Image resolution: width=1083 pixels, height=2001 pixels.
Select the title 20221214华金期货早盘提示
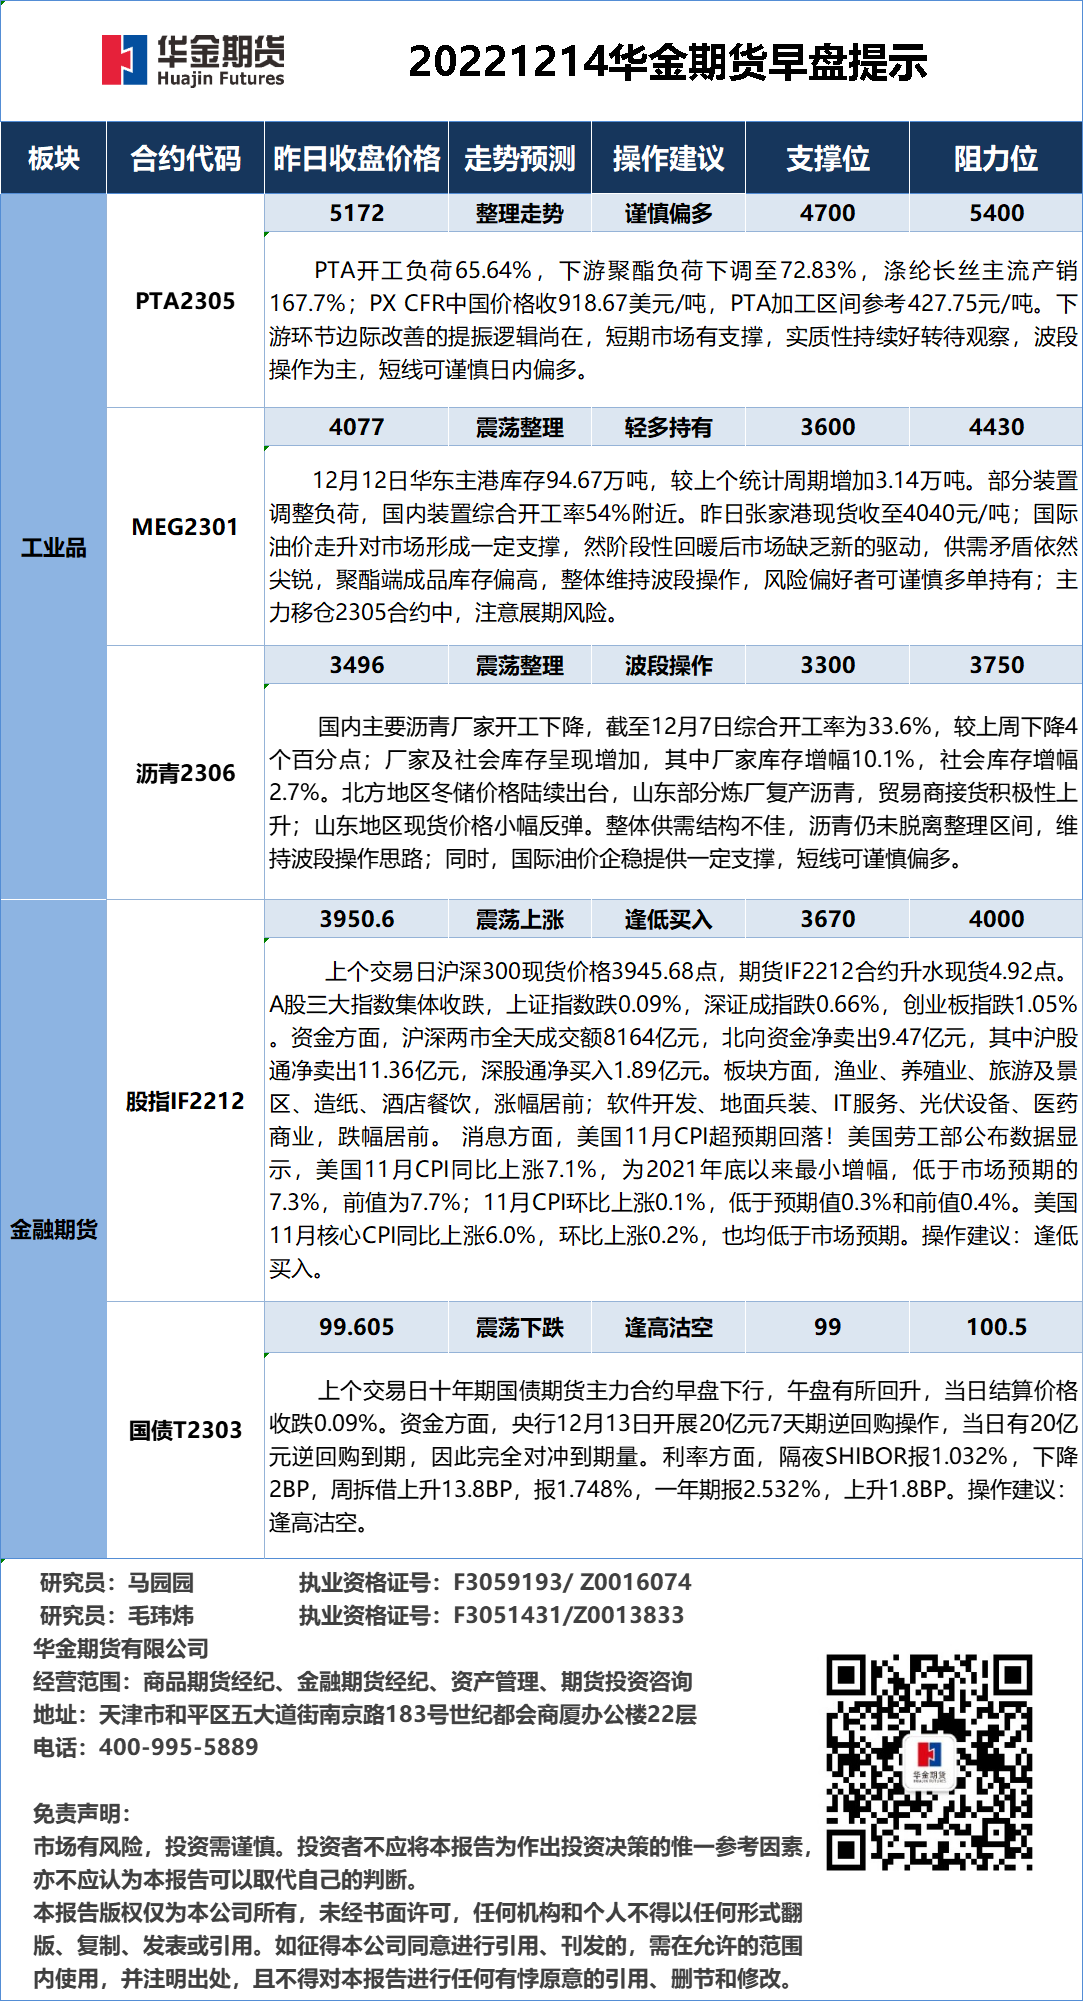click(x=668, y=62)
